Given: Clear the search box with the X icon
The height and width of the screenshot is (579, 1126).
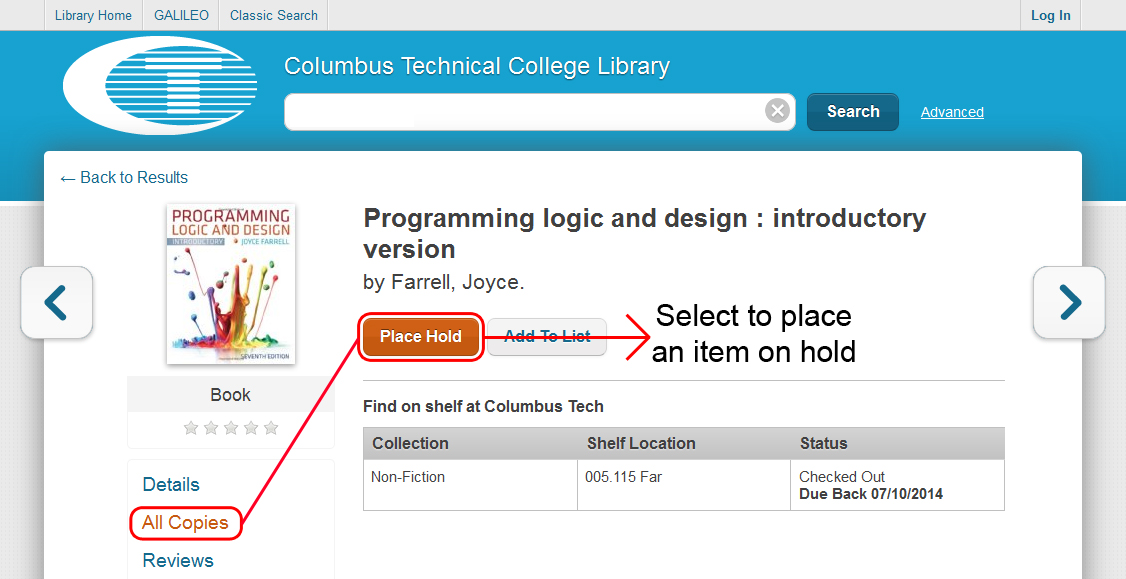Looking at the screenshot, I should pos(777,111).
